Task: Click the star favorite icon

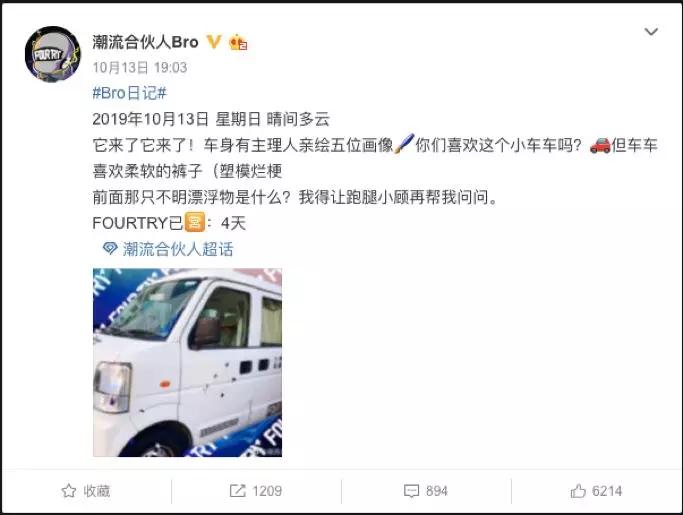Action: click(69, 491)
